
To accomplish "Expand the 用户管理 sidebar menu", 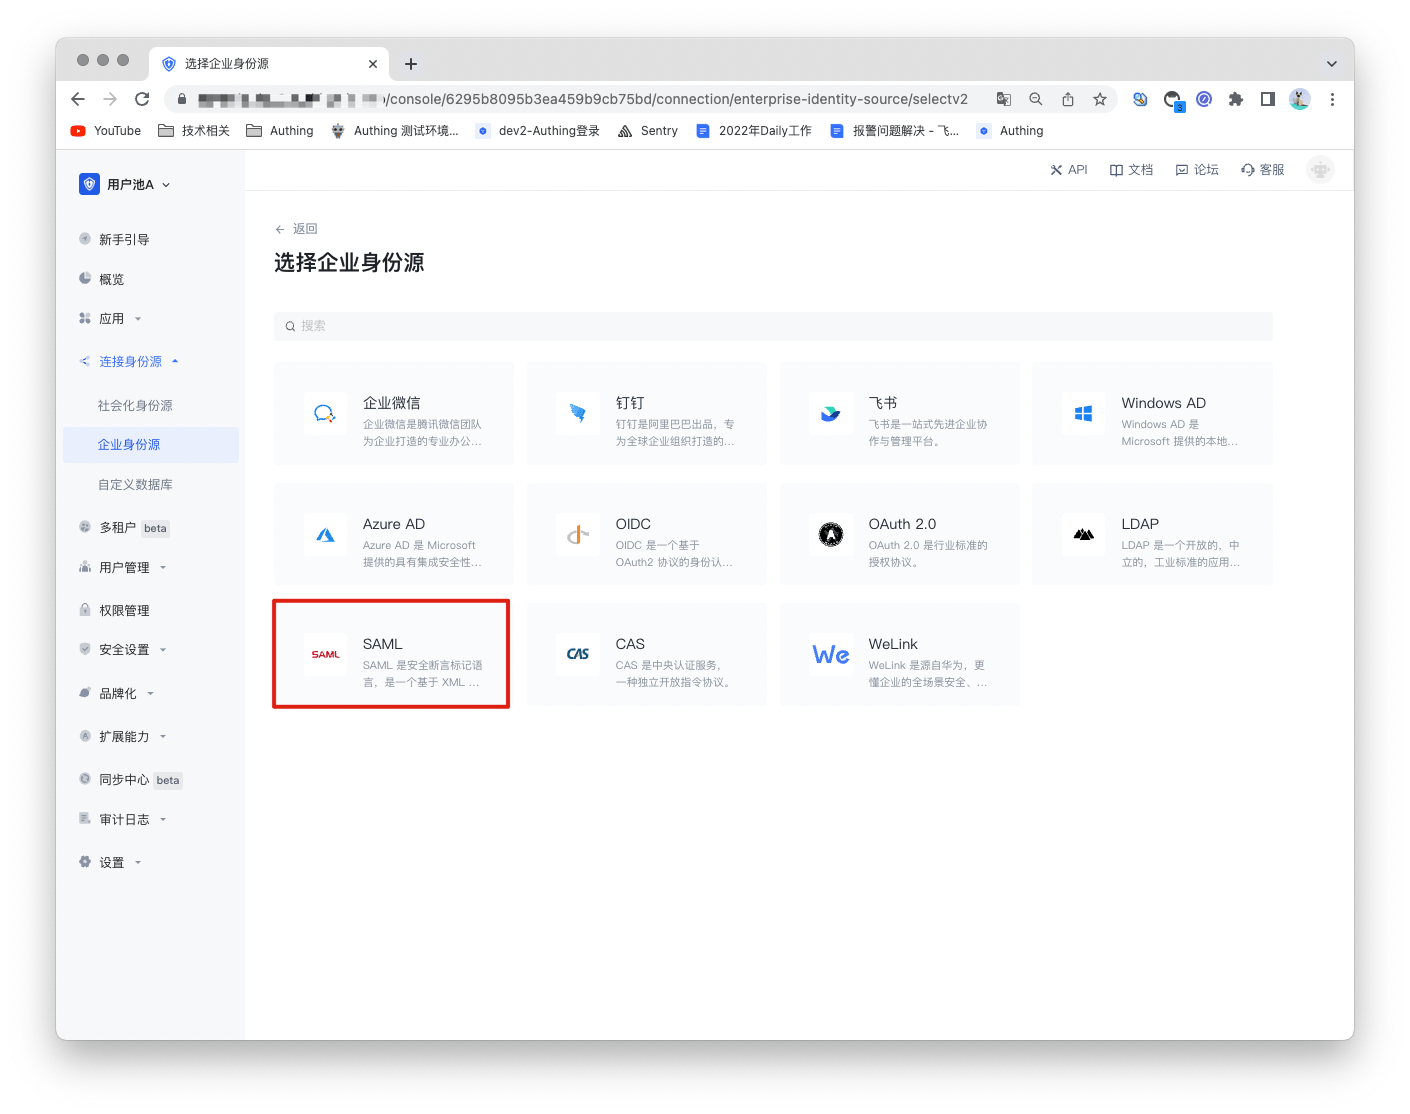I will [x=126, y=567].
